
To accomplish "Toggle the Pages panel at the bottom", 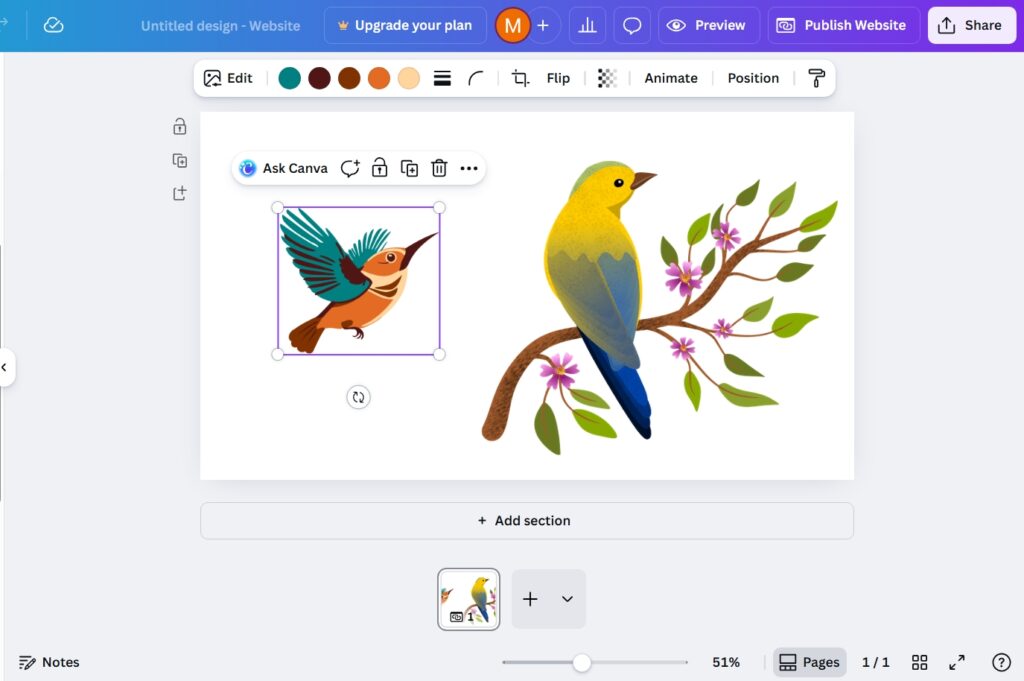I will 809,661.
